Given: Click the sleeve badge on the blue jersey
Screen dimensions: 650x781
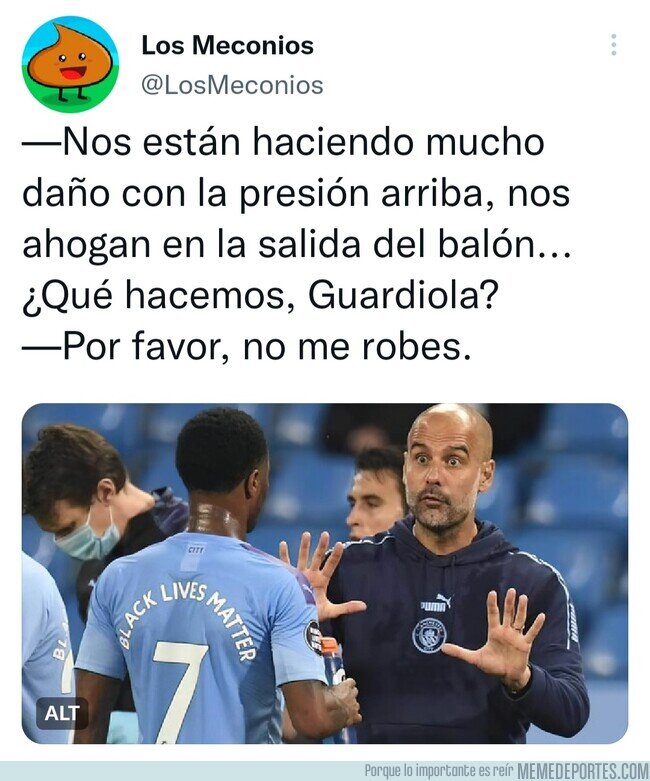Looking at the screenshot, I should 313,637.
